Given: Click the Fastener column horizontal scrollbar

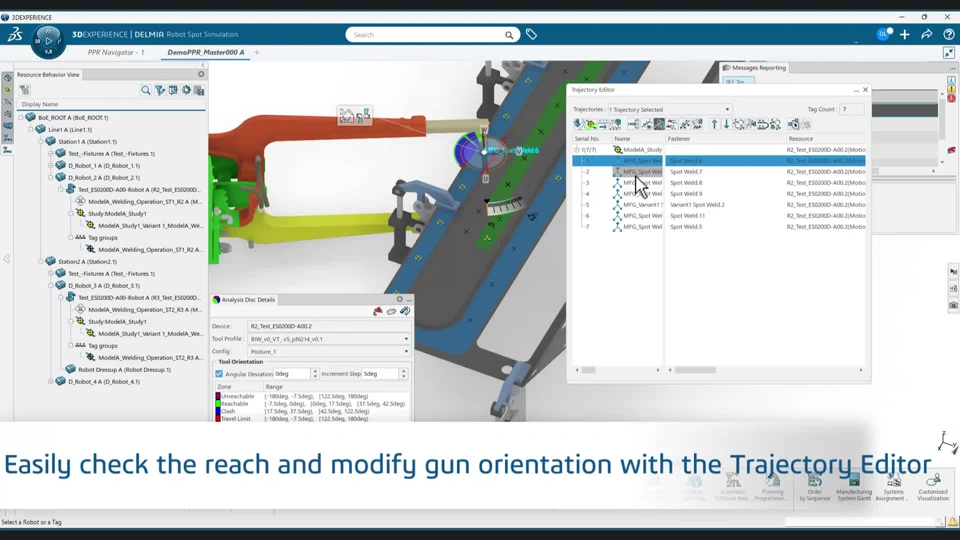Looking at the screenshot, I should pos(696,370).
